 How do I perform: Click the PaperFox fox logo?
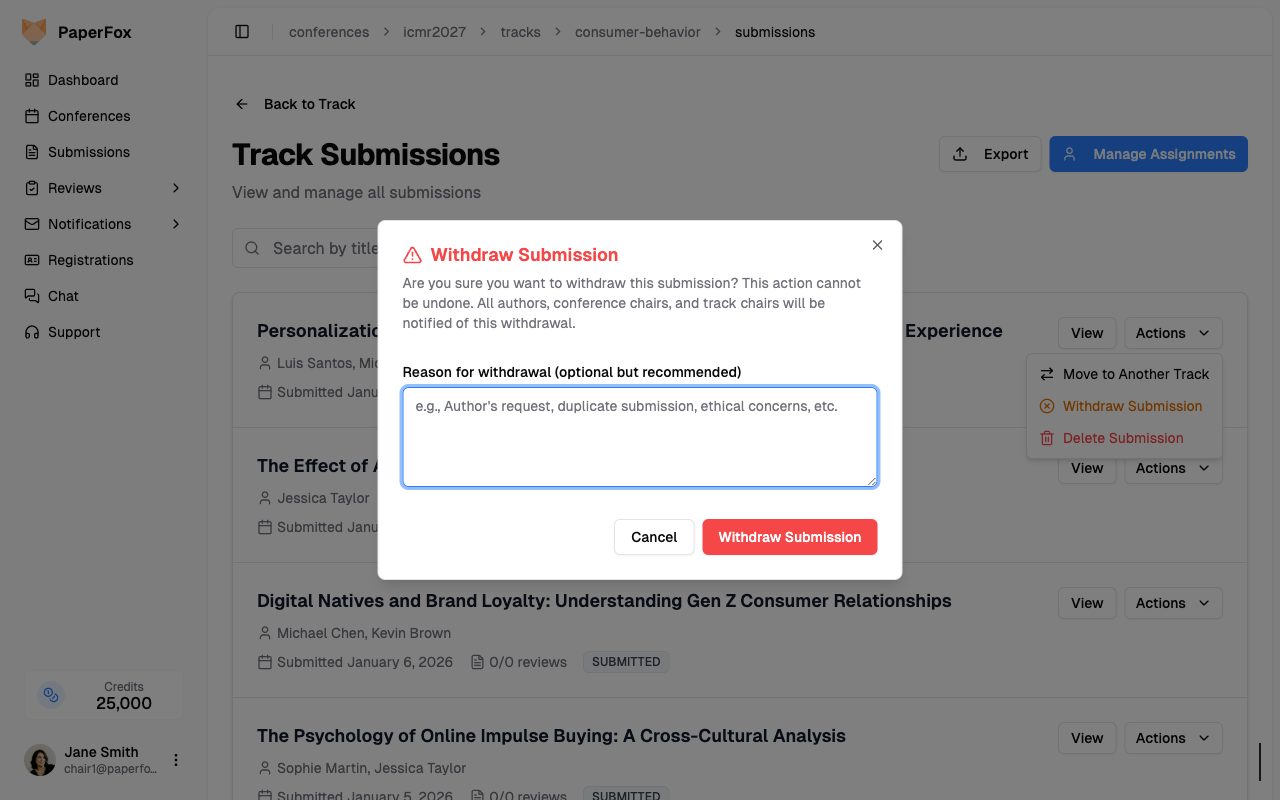[x=34, y=32]
